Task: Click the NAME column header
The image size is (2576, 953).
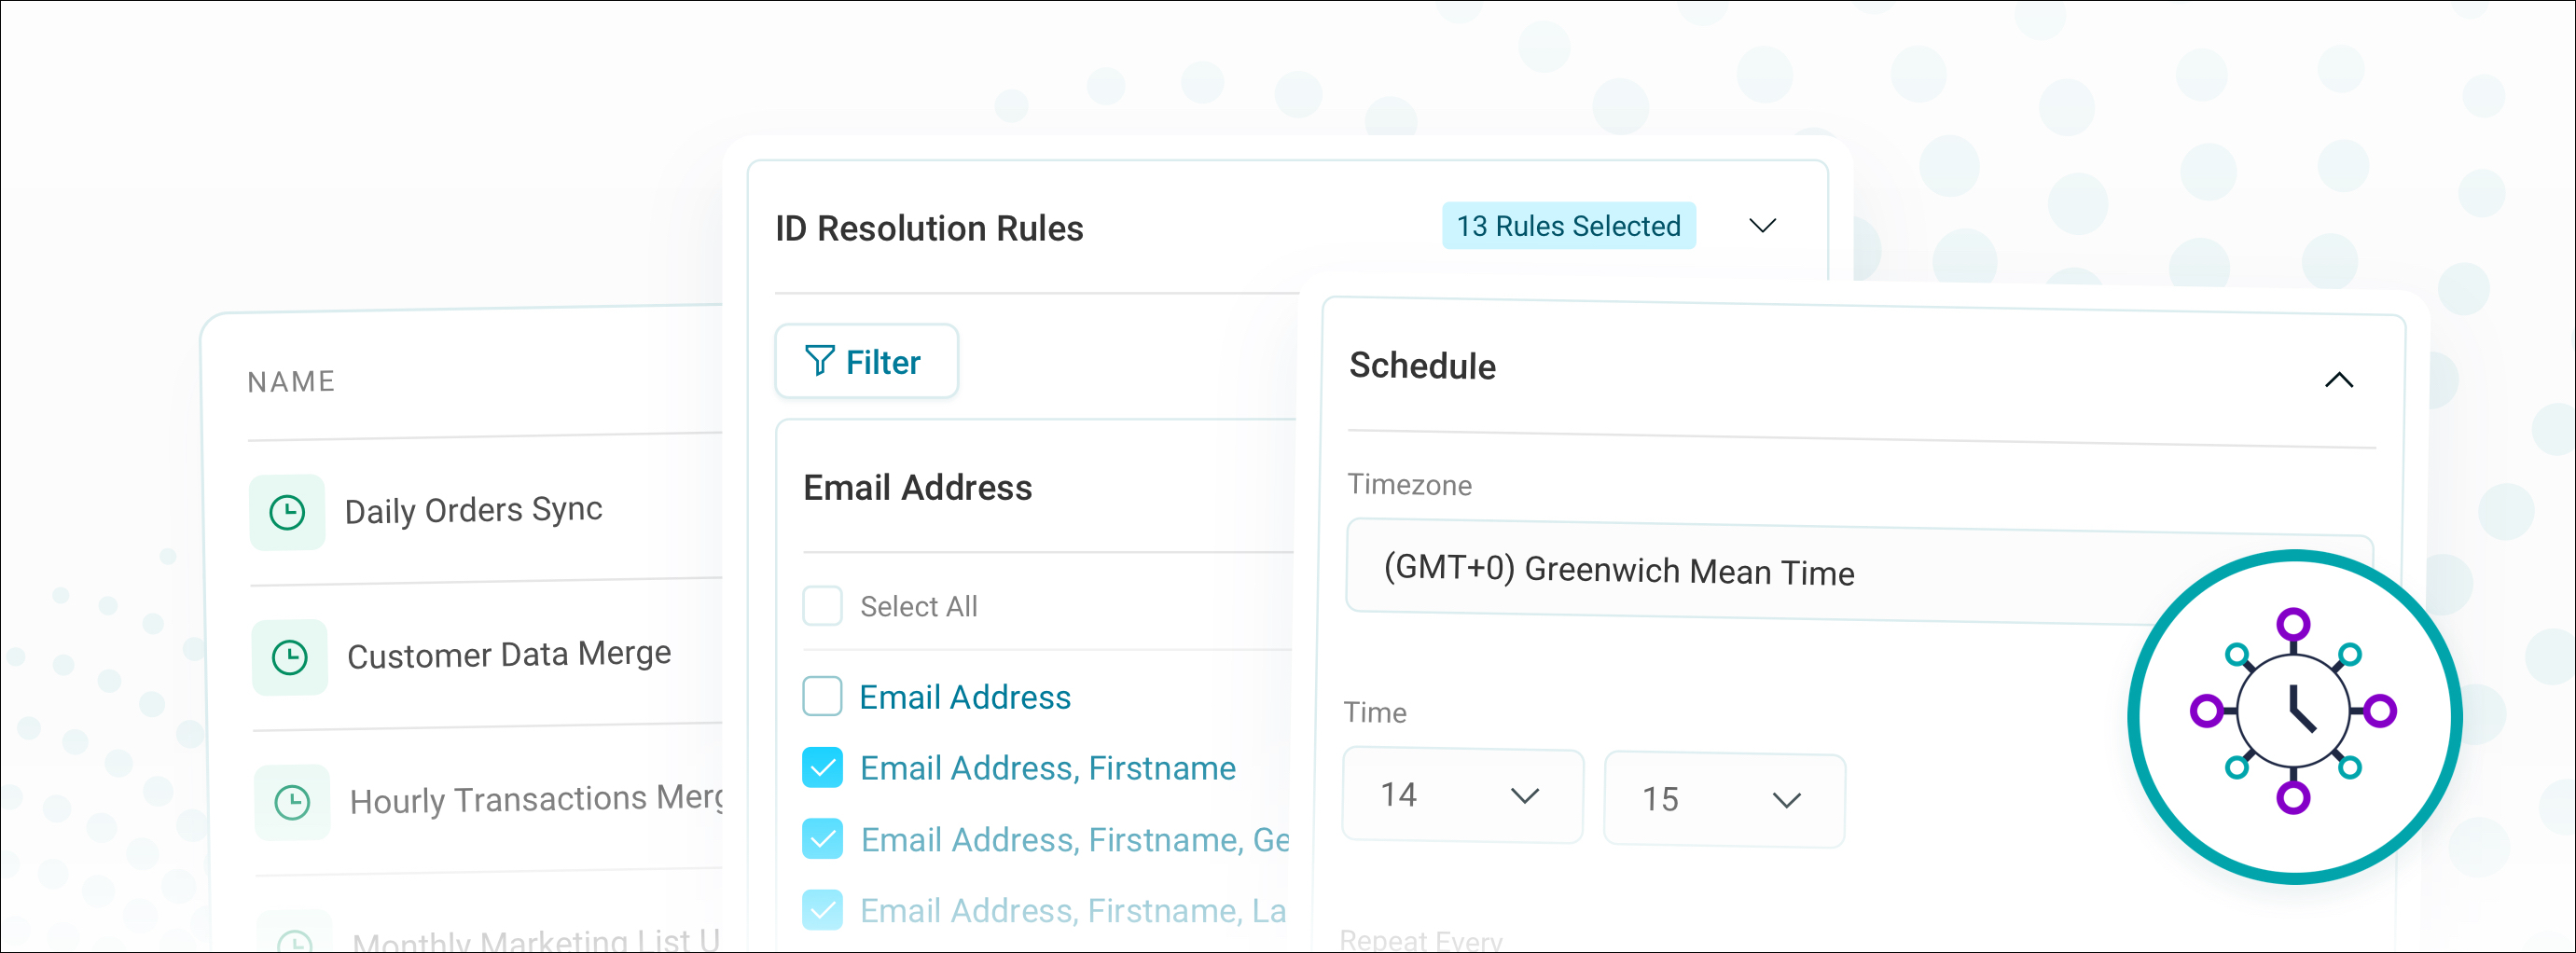Action: pos(291,381)
